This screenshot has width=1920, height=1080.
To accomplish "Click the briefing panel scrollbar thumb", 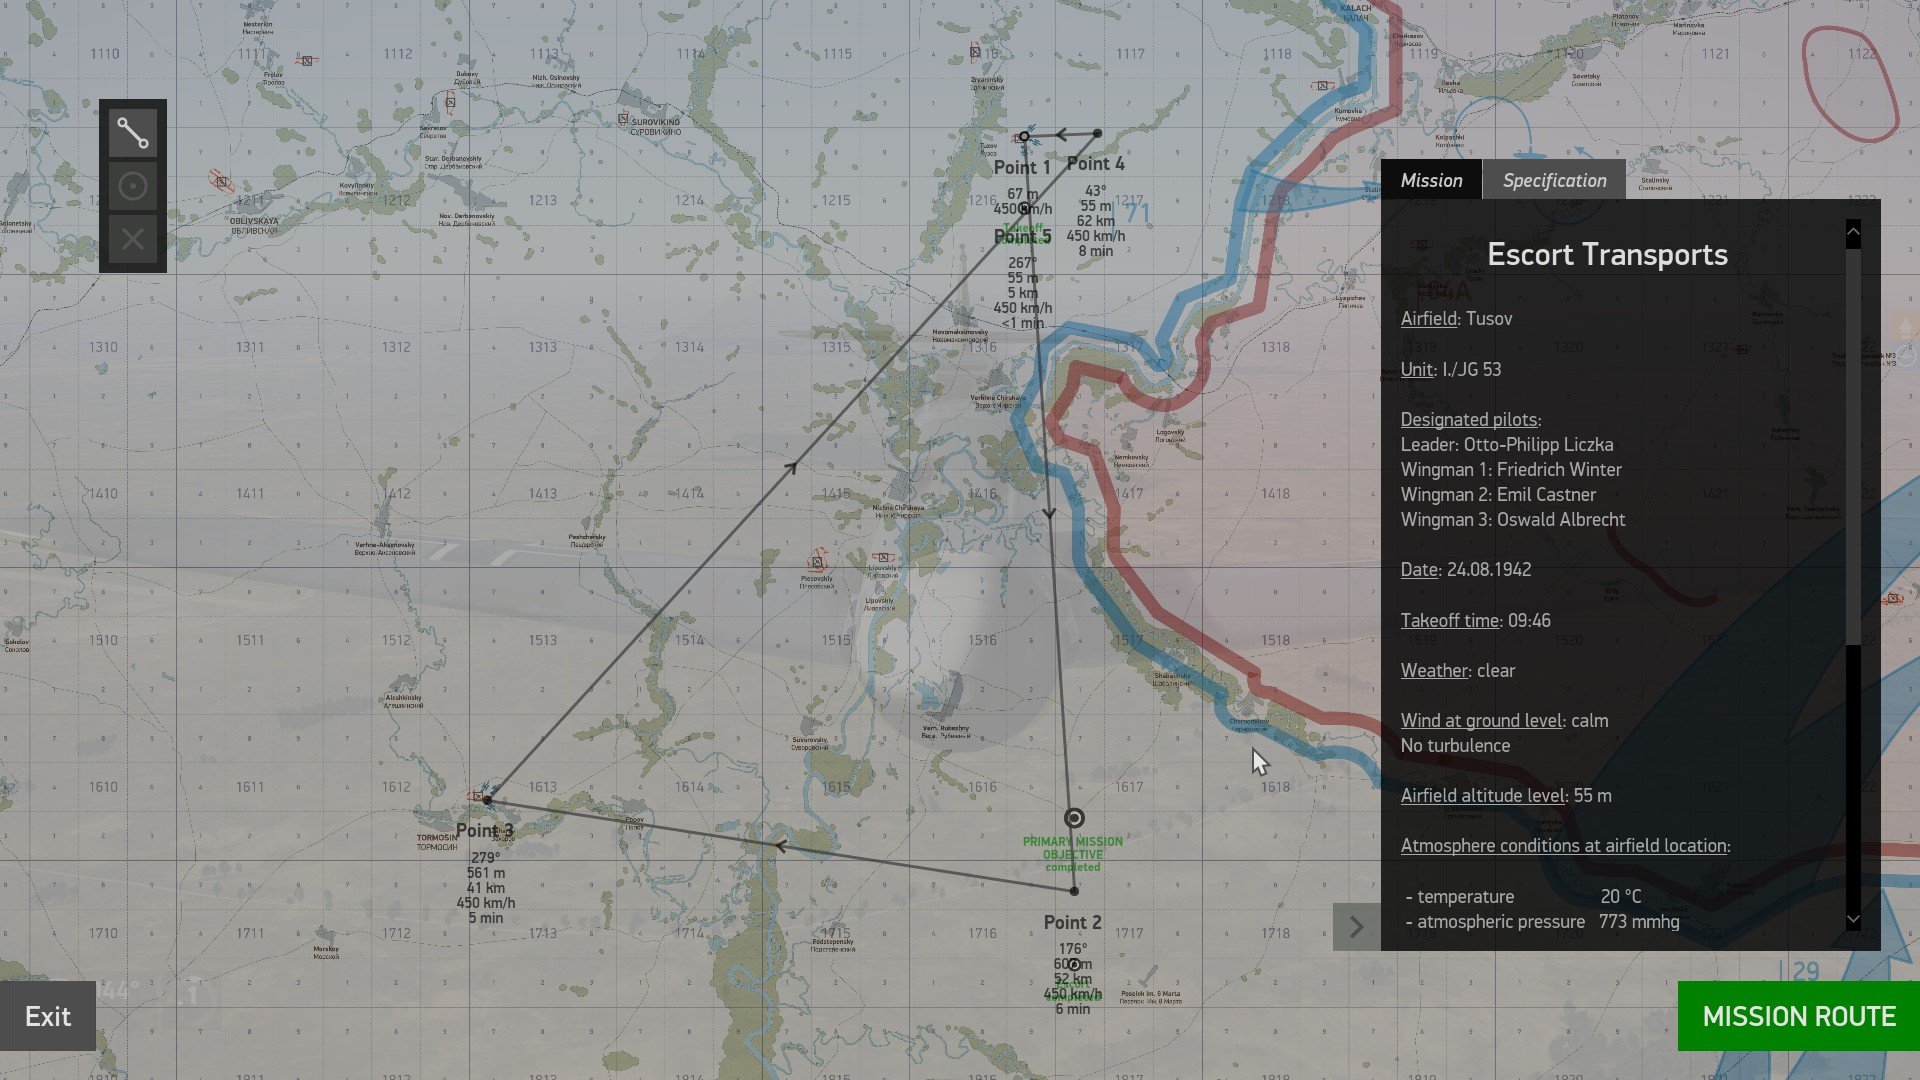I will [x=1853, y=446].
